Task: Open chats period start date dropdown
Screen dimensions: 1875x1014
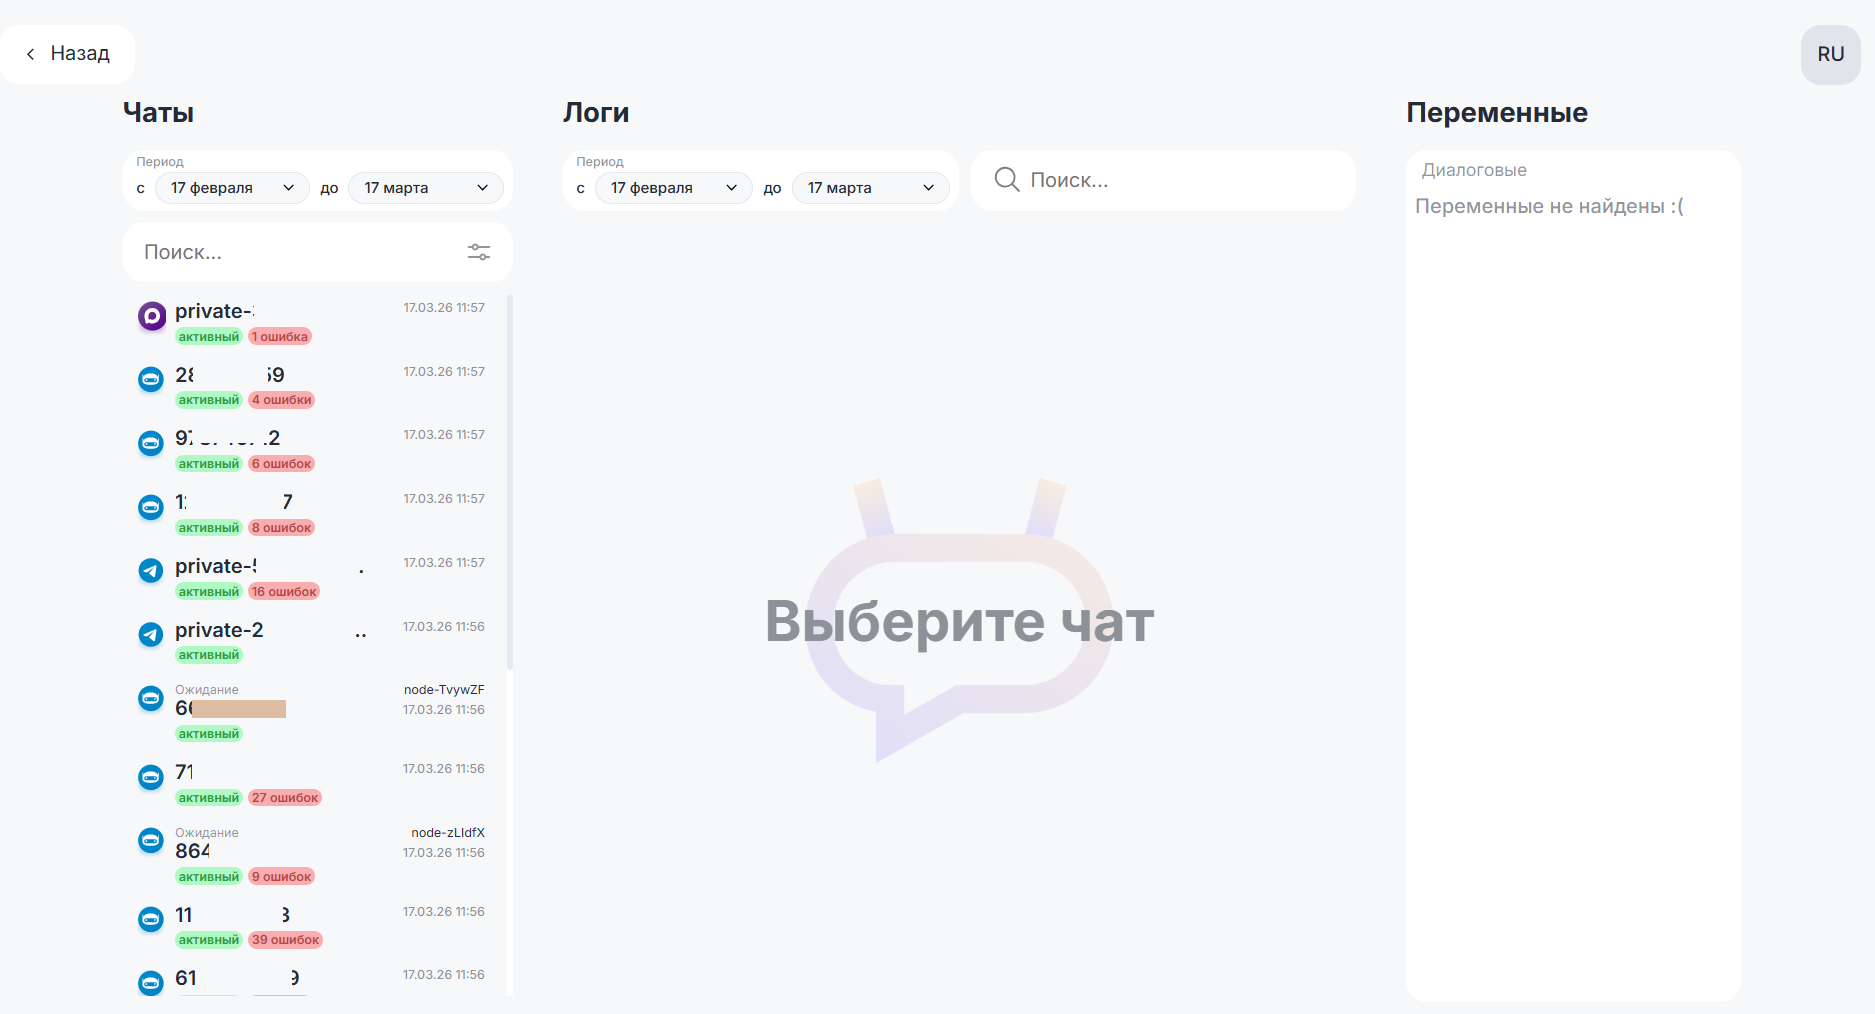Action: click(232, 188)
